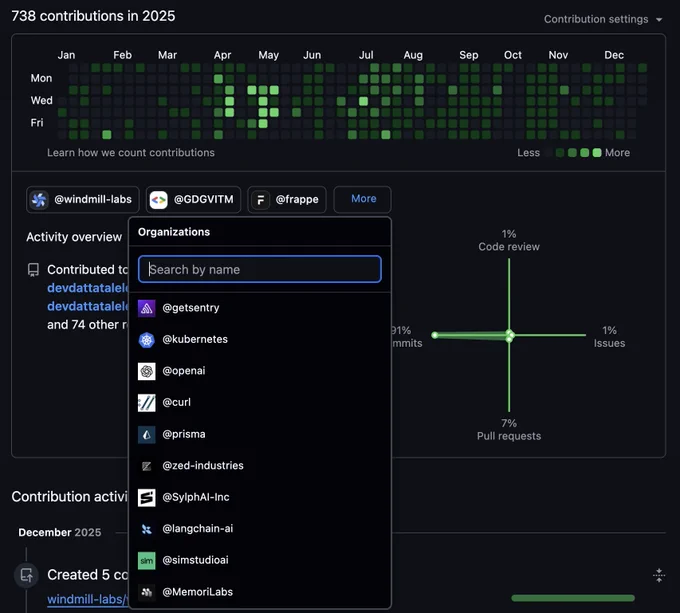Click the Issues label on the chart
The image size is (680, 613).
point(609,343)
